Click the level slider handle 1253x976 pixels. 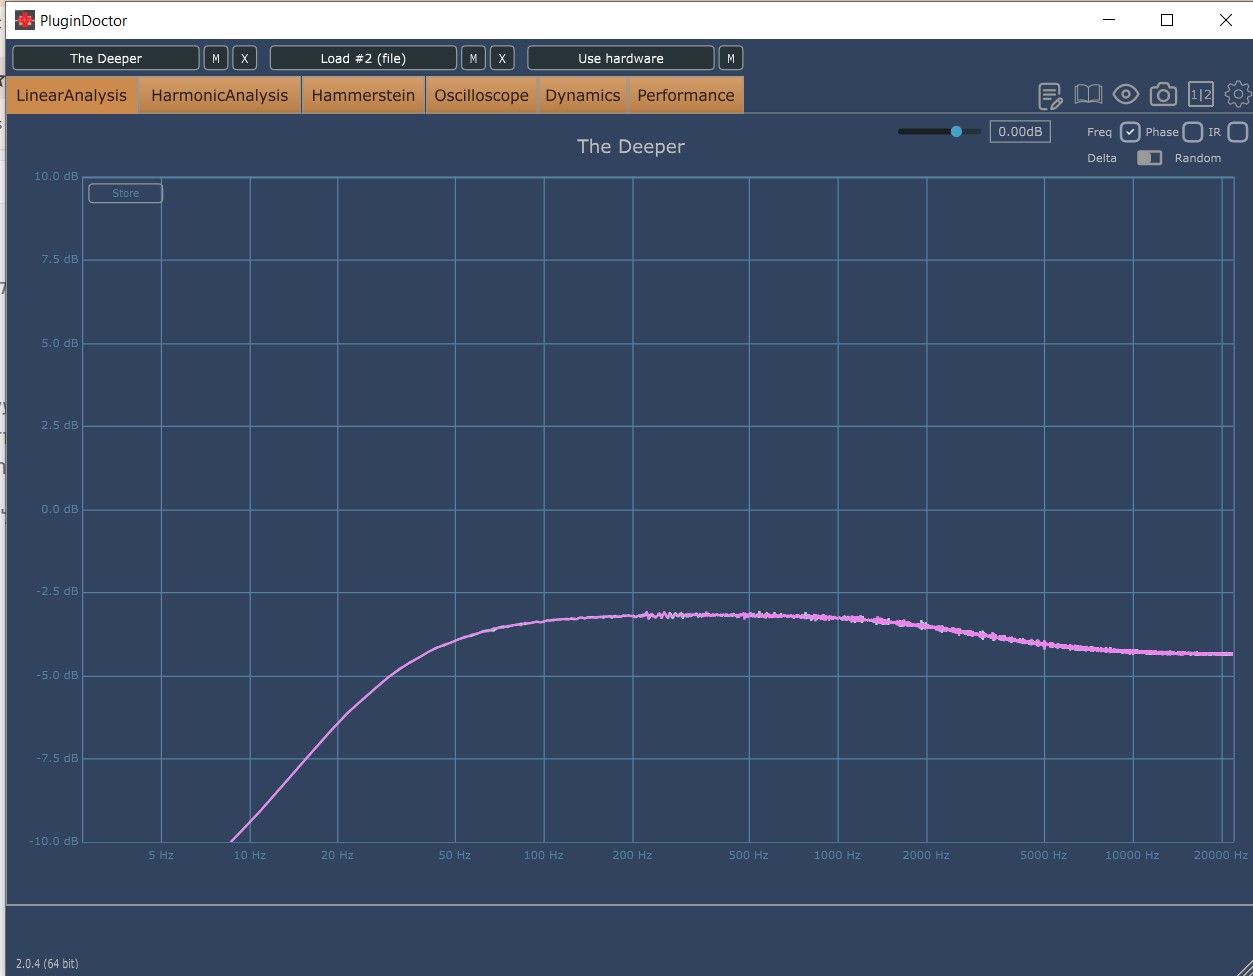coord(956,131)
